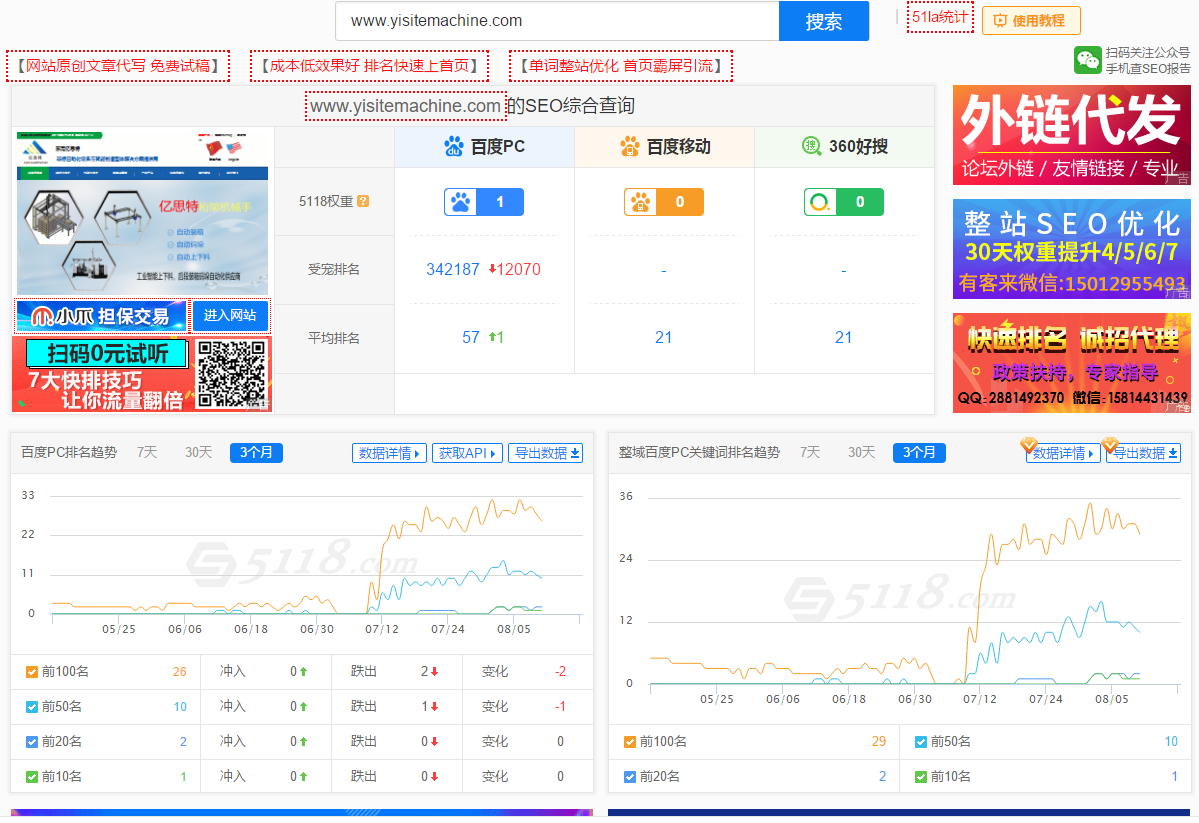Toggle 前20名 checkbox in left panel
The height and width of the screenshot is (823, 1199).
[x=31, y=742]
